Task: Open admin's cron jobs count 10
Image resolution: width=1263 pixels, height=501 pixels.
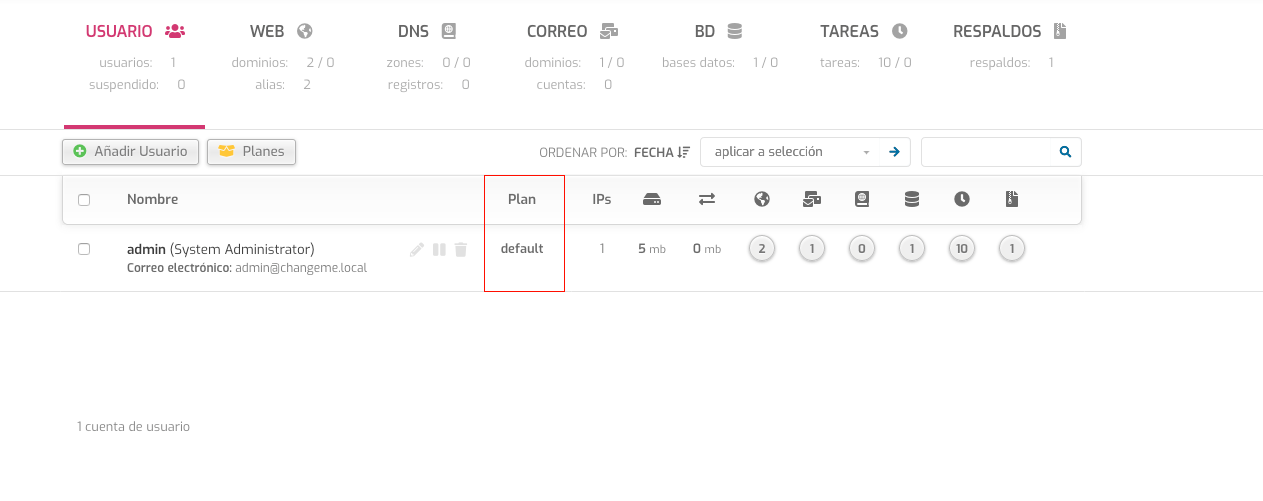Action: 962,249
